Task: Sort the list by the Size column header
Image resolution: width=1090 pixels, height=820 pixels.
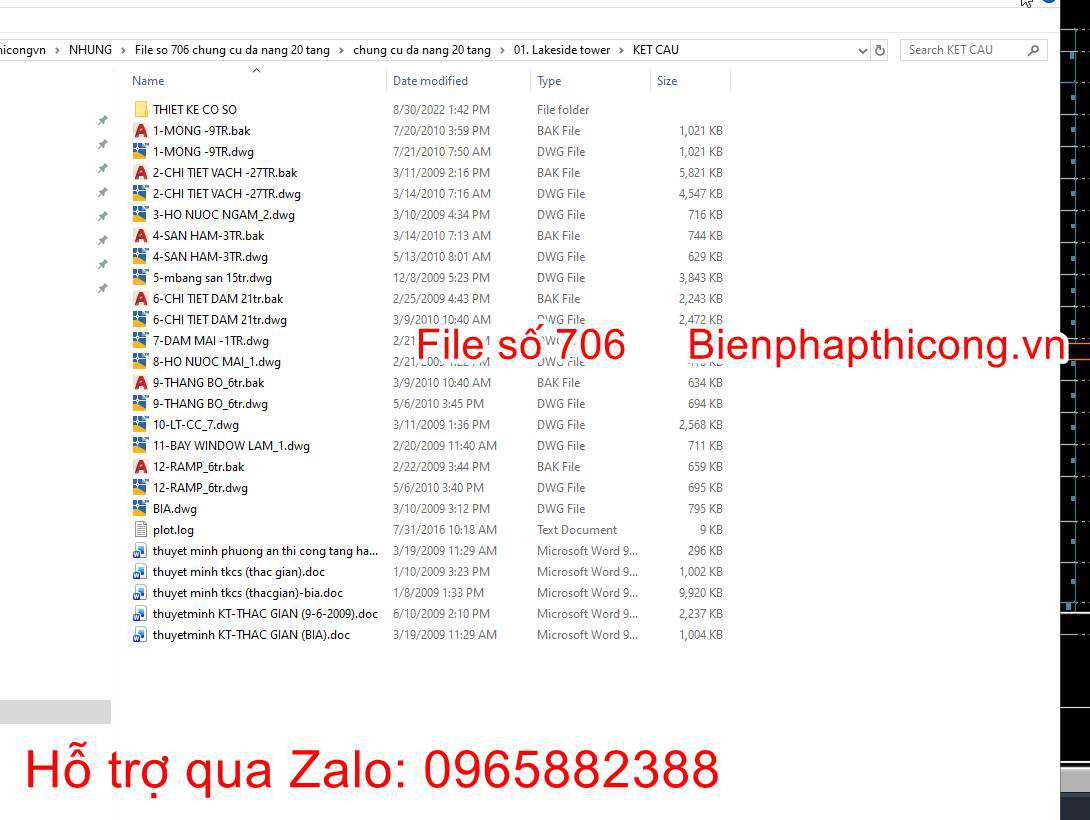Action: [x=667, y=81]
